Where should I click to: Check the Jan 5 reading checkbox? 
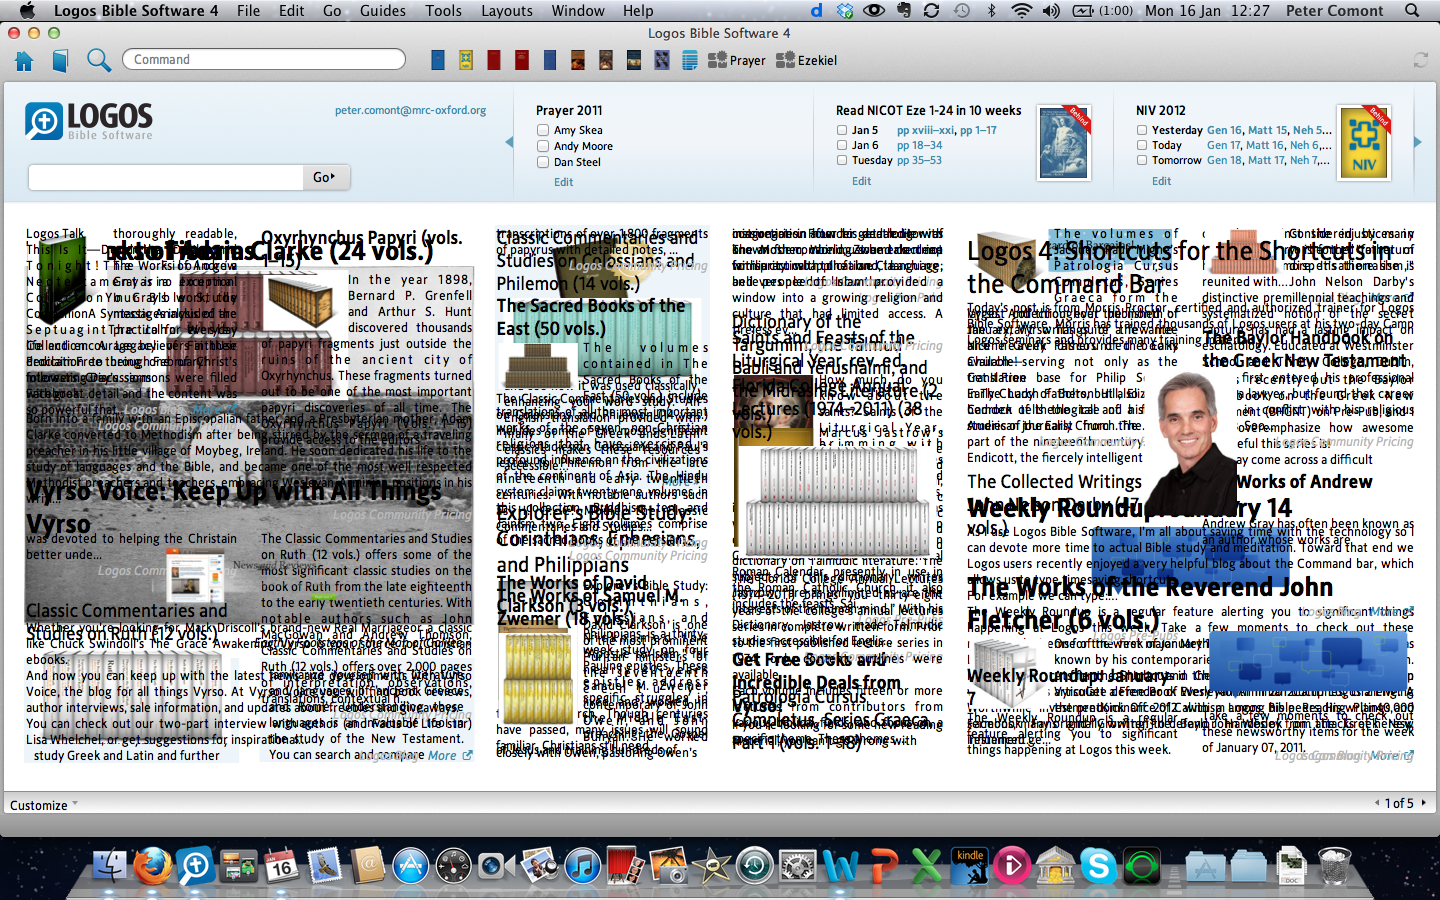click(x=842, y=130)
